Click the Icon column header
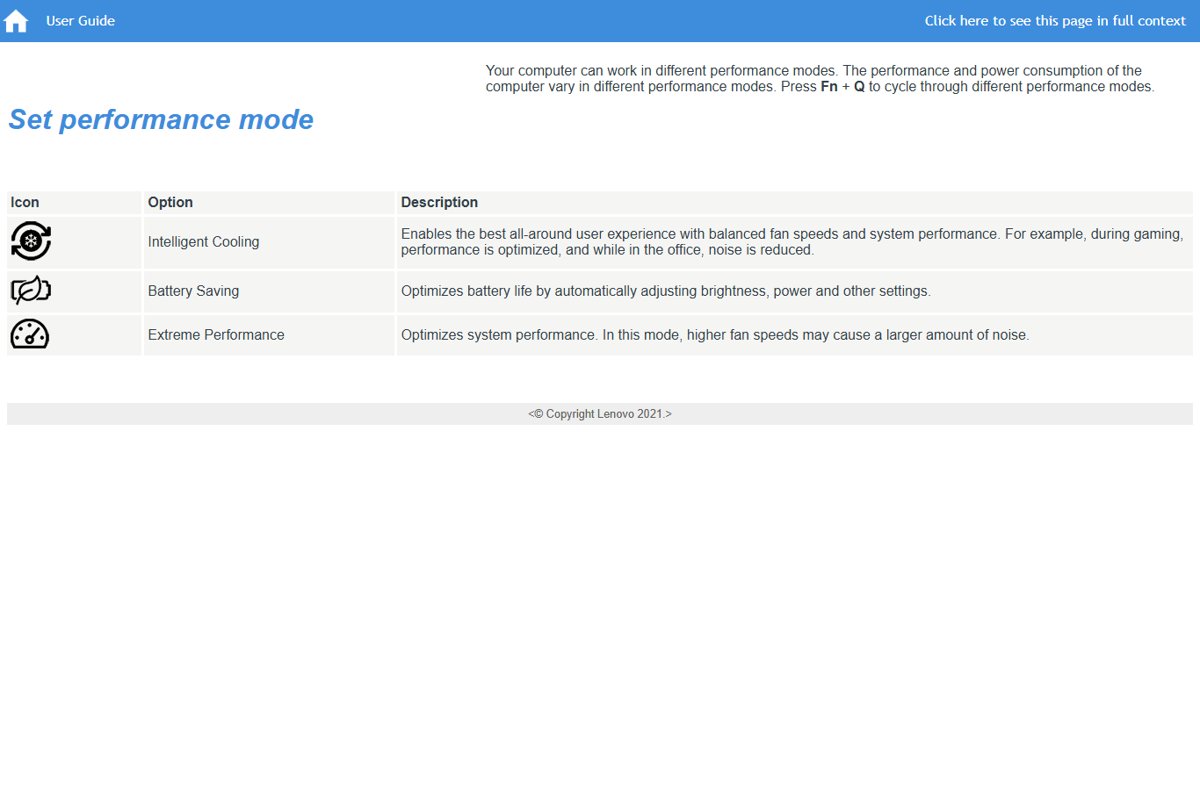The width and height of the screenshot is (1200, 790). pyautogui.click(x=25, y=202)
